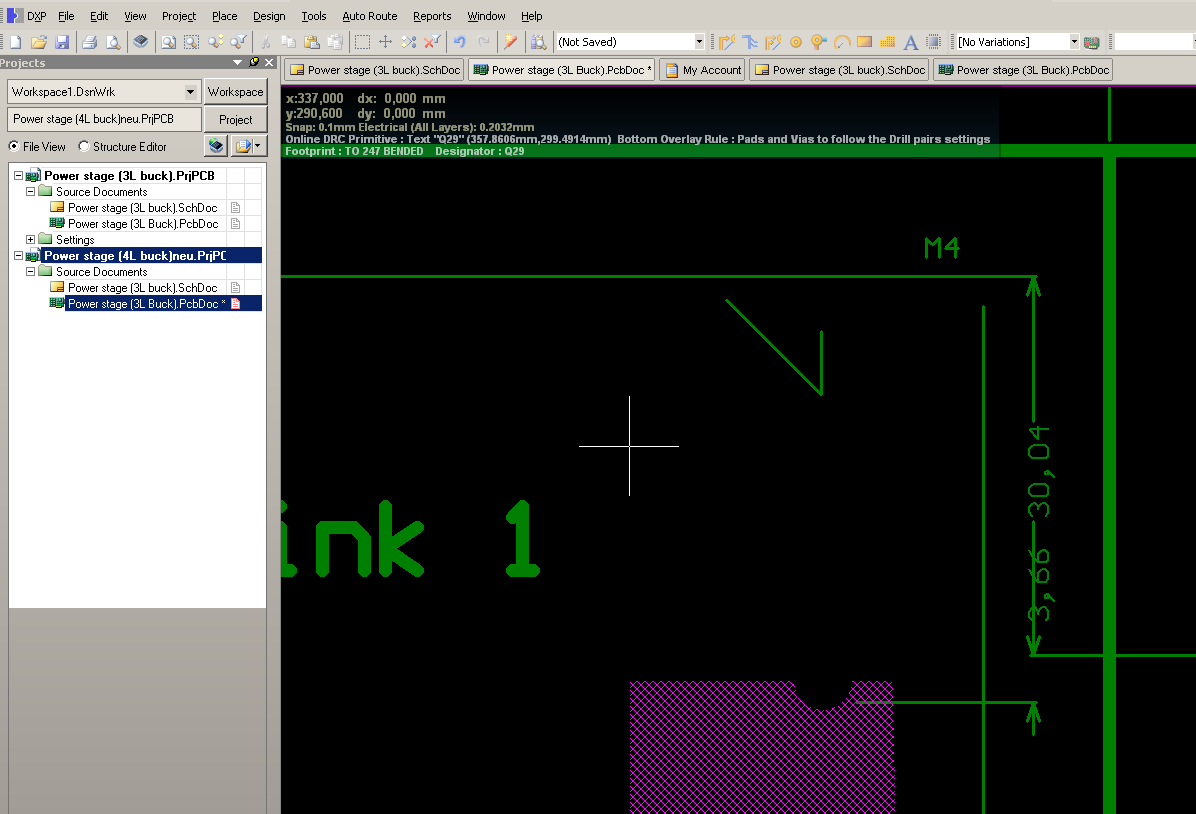Select Power stage (3L buck).SchDoc in the first project
This screenshot has width=1196, height=814.
tap(143, 208)
